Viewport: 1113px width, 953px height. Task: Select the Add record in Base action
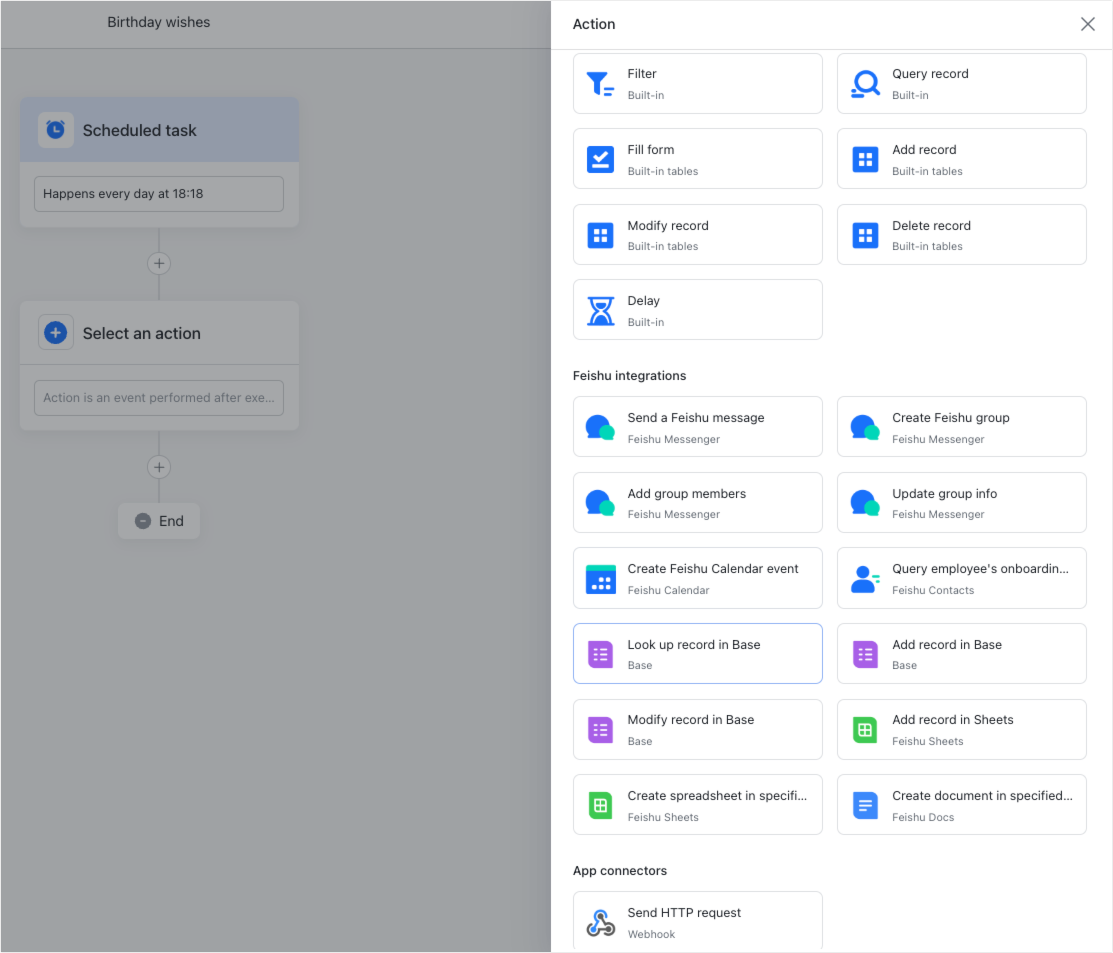click(961, 653)
